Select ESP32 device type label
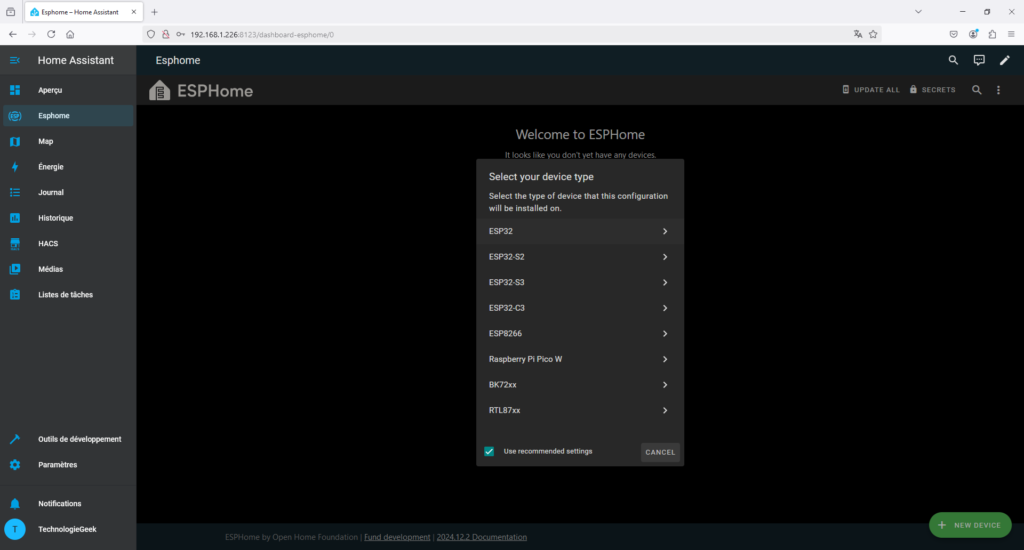Viewport: 1024px width, 550px height. (501, 231)
